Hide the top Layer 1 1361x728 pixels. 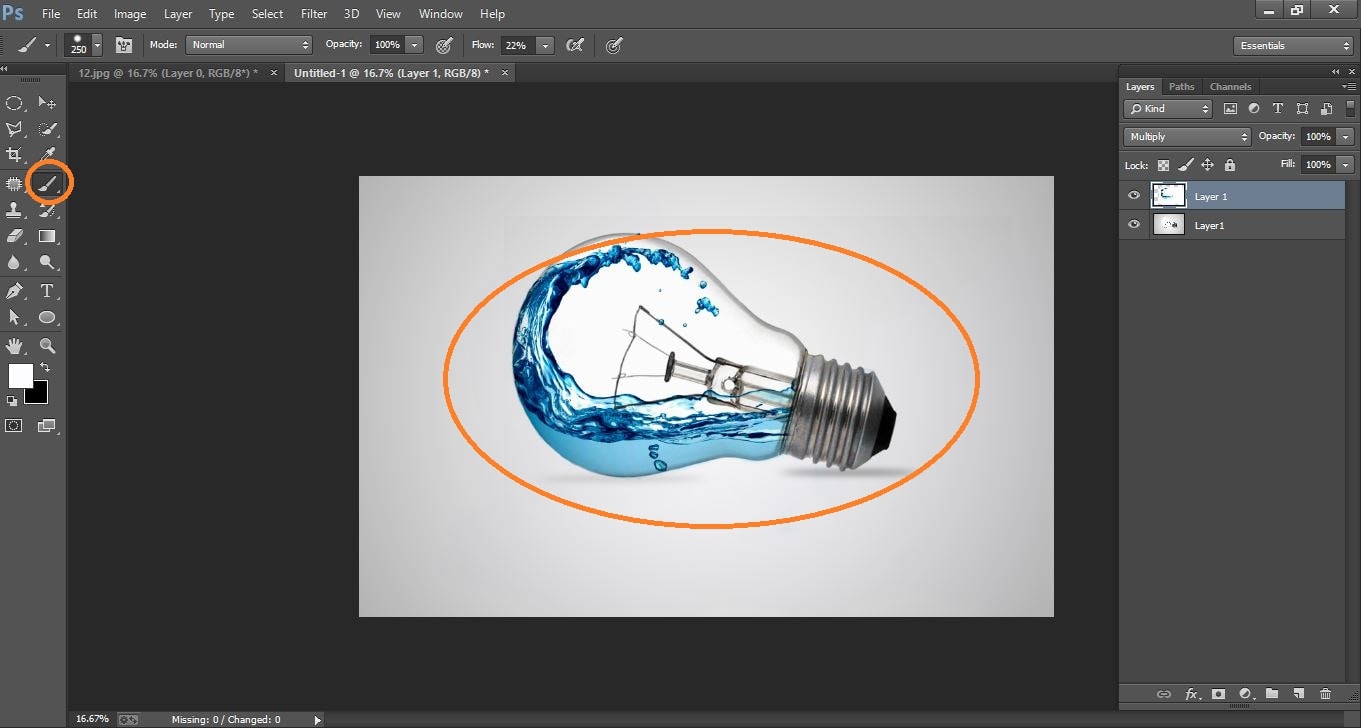(1133, 195)
